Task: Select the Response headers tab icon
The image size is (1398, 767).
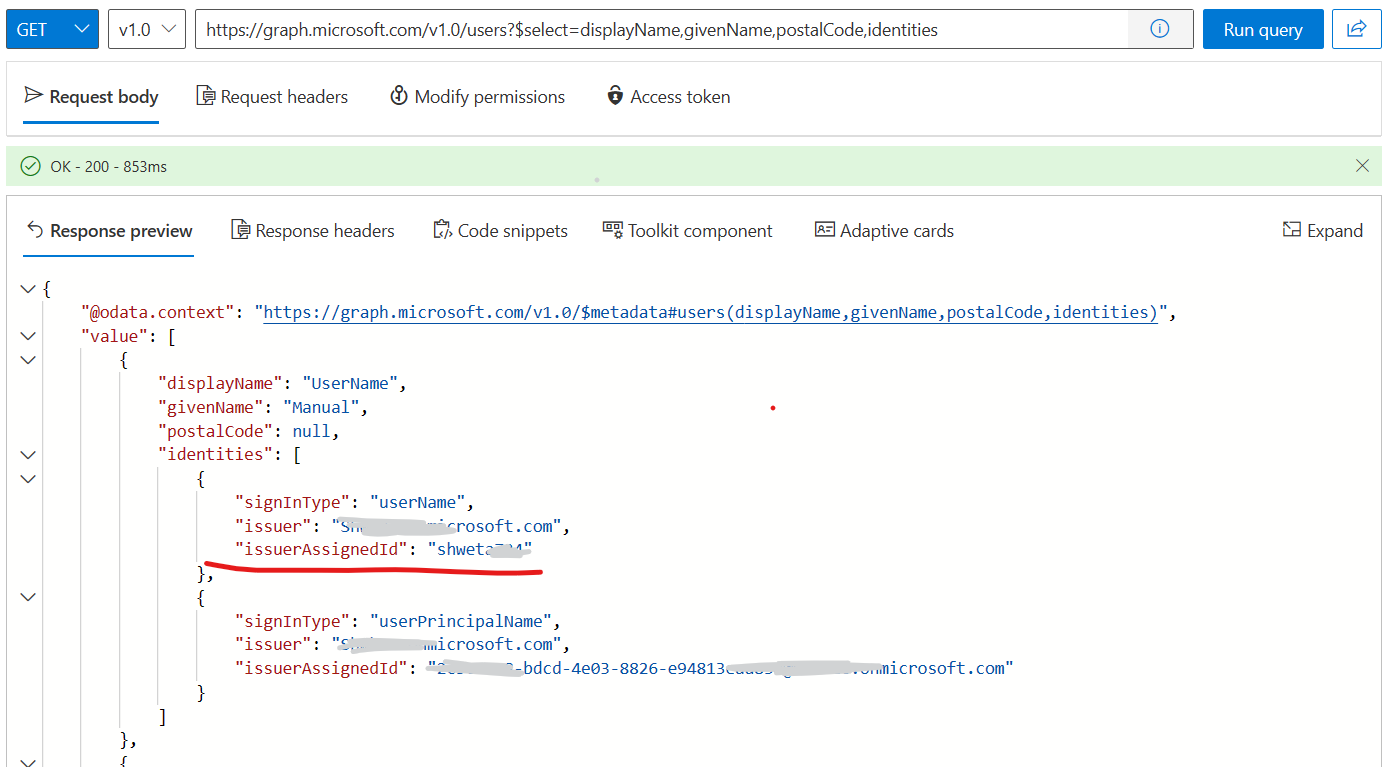Action: tap(241, 230)
